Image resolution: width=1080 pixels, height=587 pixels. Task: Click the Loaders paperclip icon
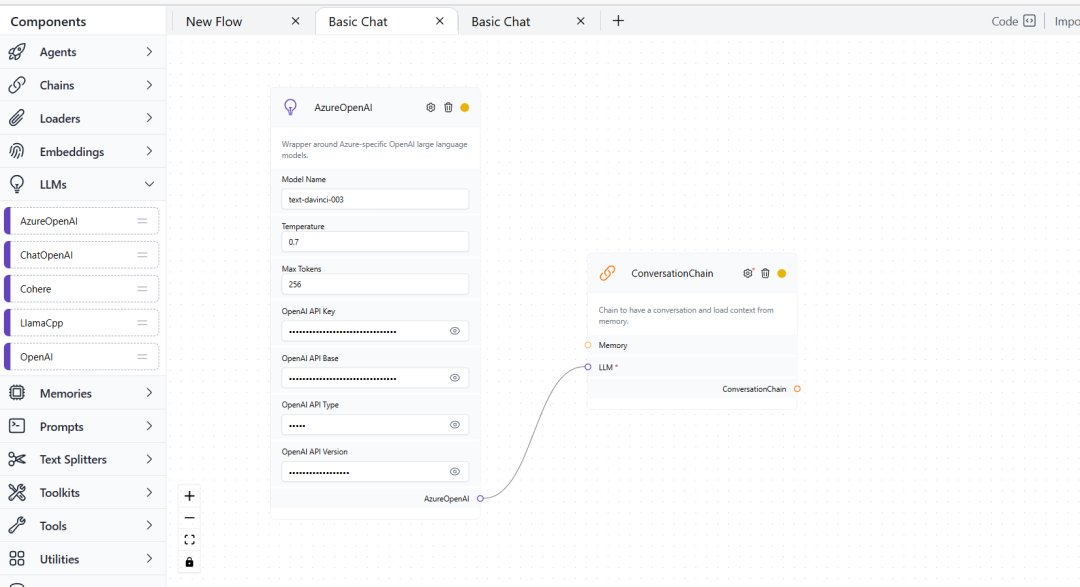(17, 118)
